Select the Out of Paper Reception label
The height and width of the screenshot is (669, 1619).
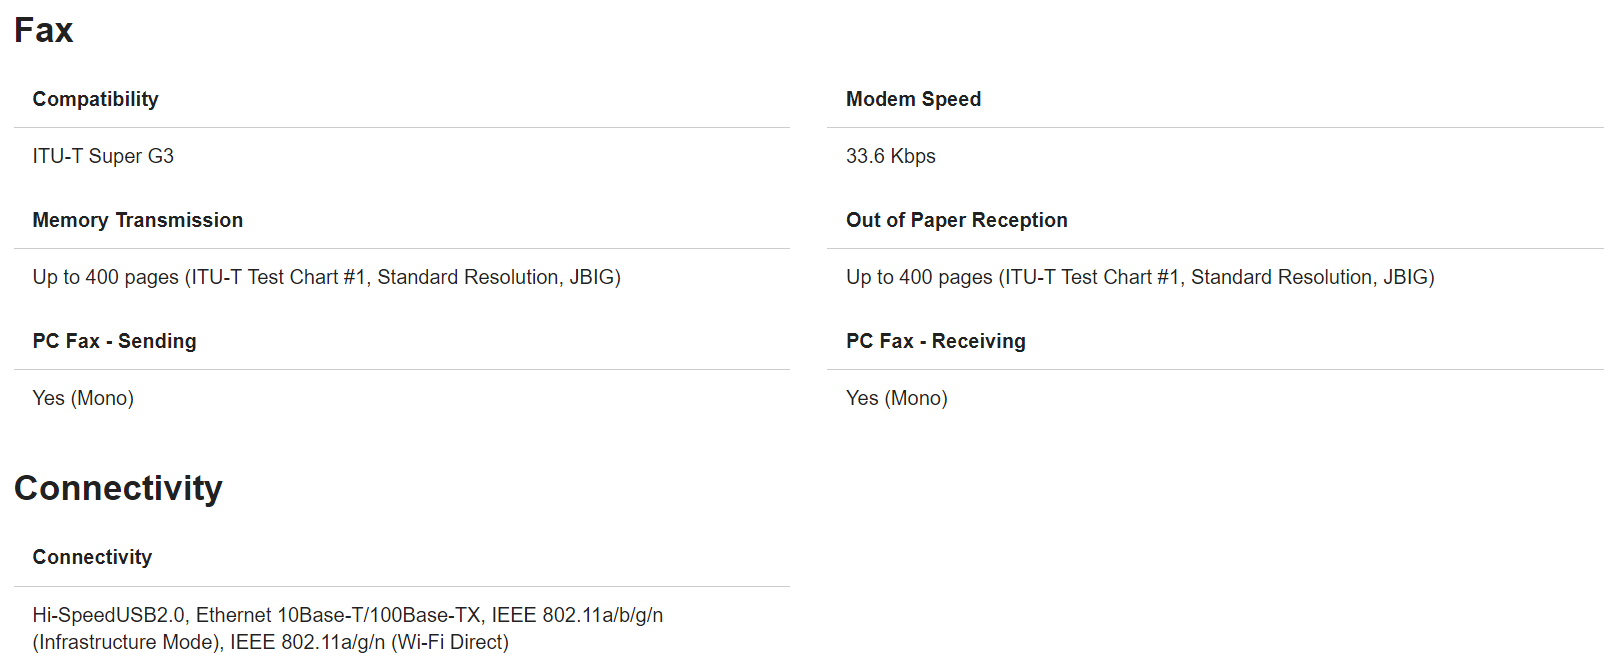[956, 220]
